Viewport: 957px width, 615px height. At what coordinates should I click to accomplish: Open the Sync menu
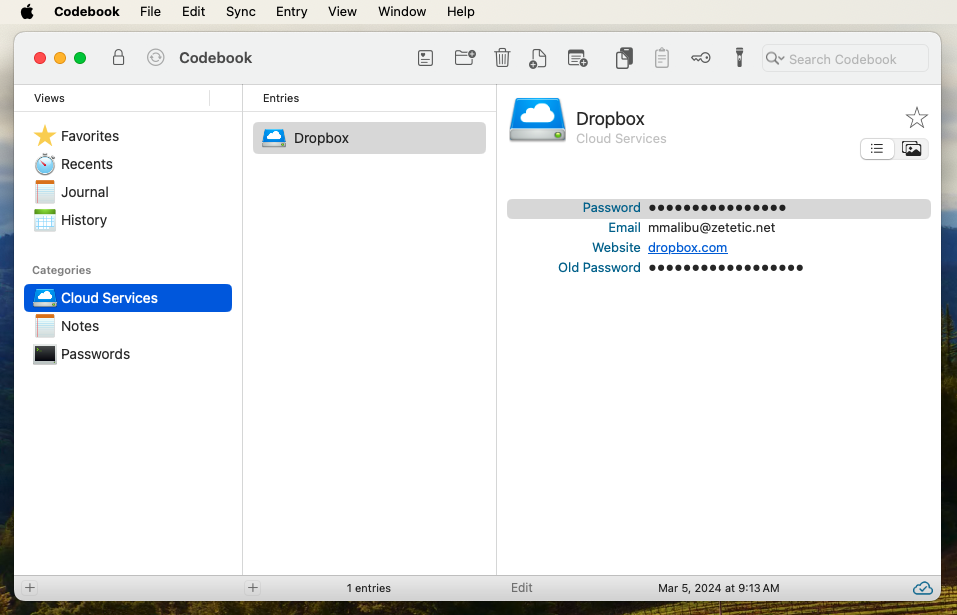[240, 12]
